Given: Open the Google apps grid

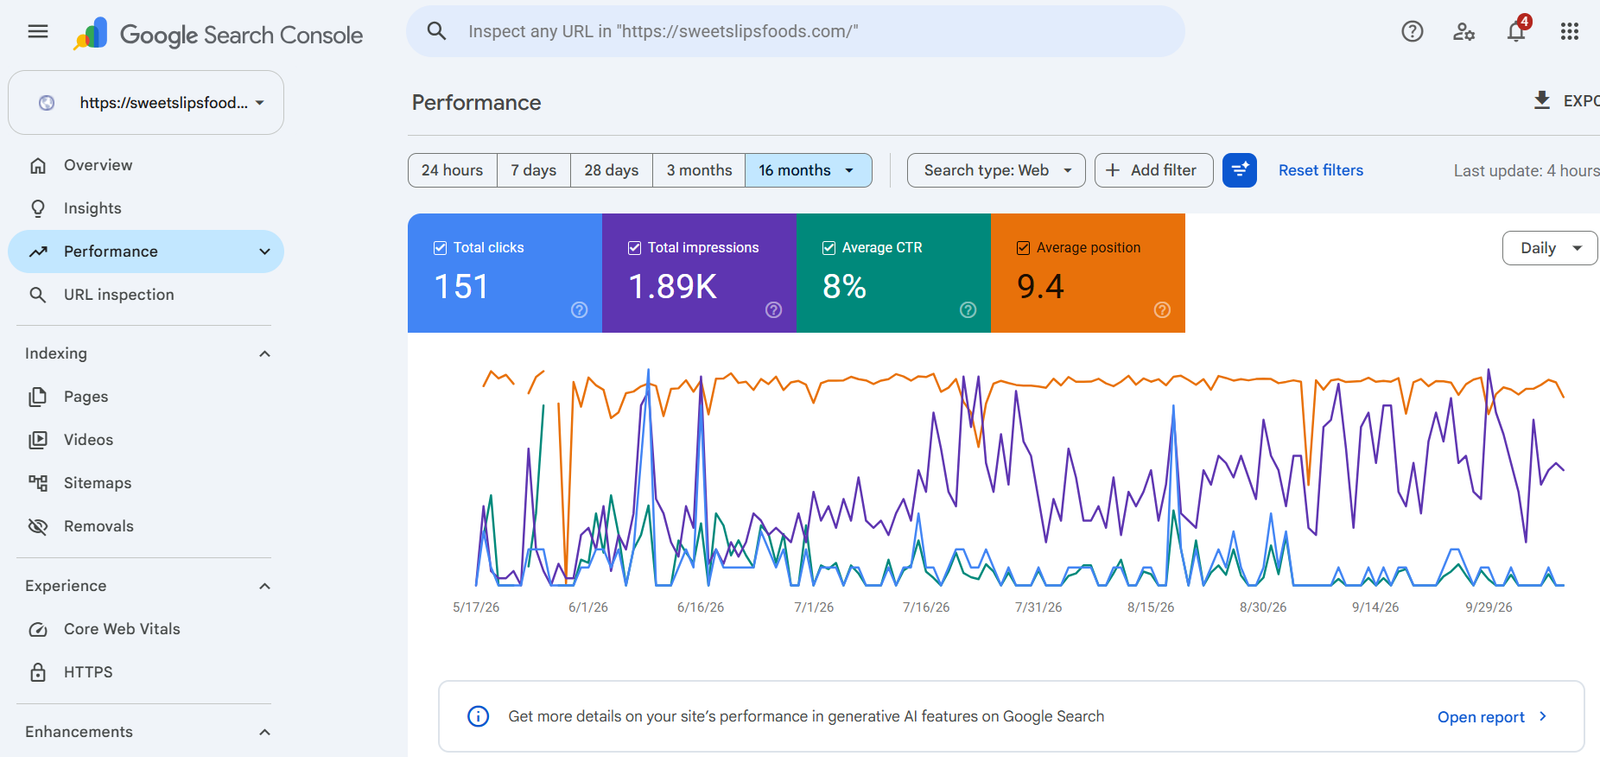Looking at the screenshot, I should click(1570, 31).
